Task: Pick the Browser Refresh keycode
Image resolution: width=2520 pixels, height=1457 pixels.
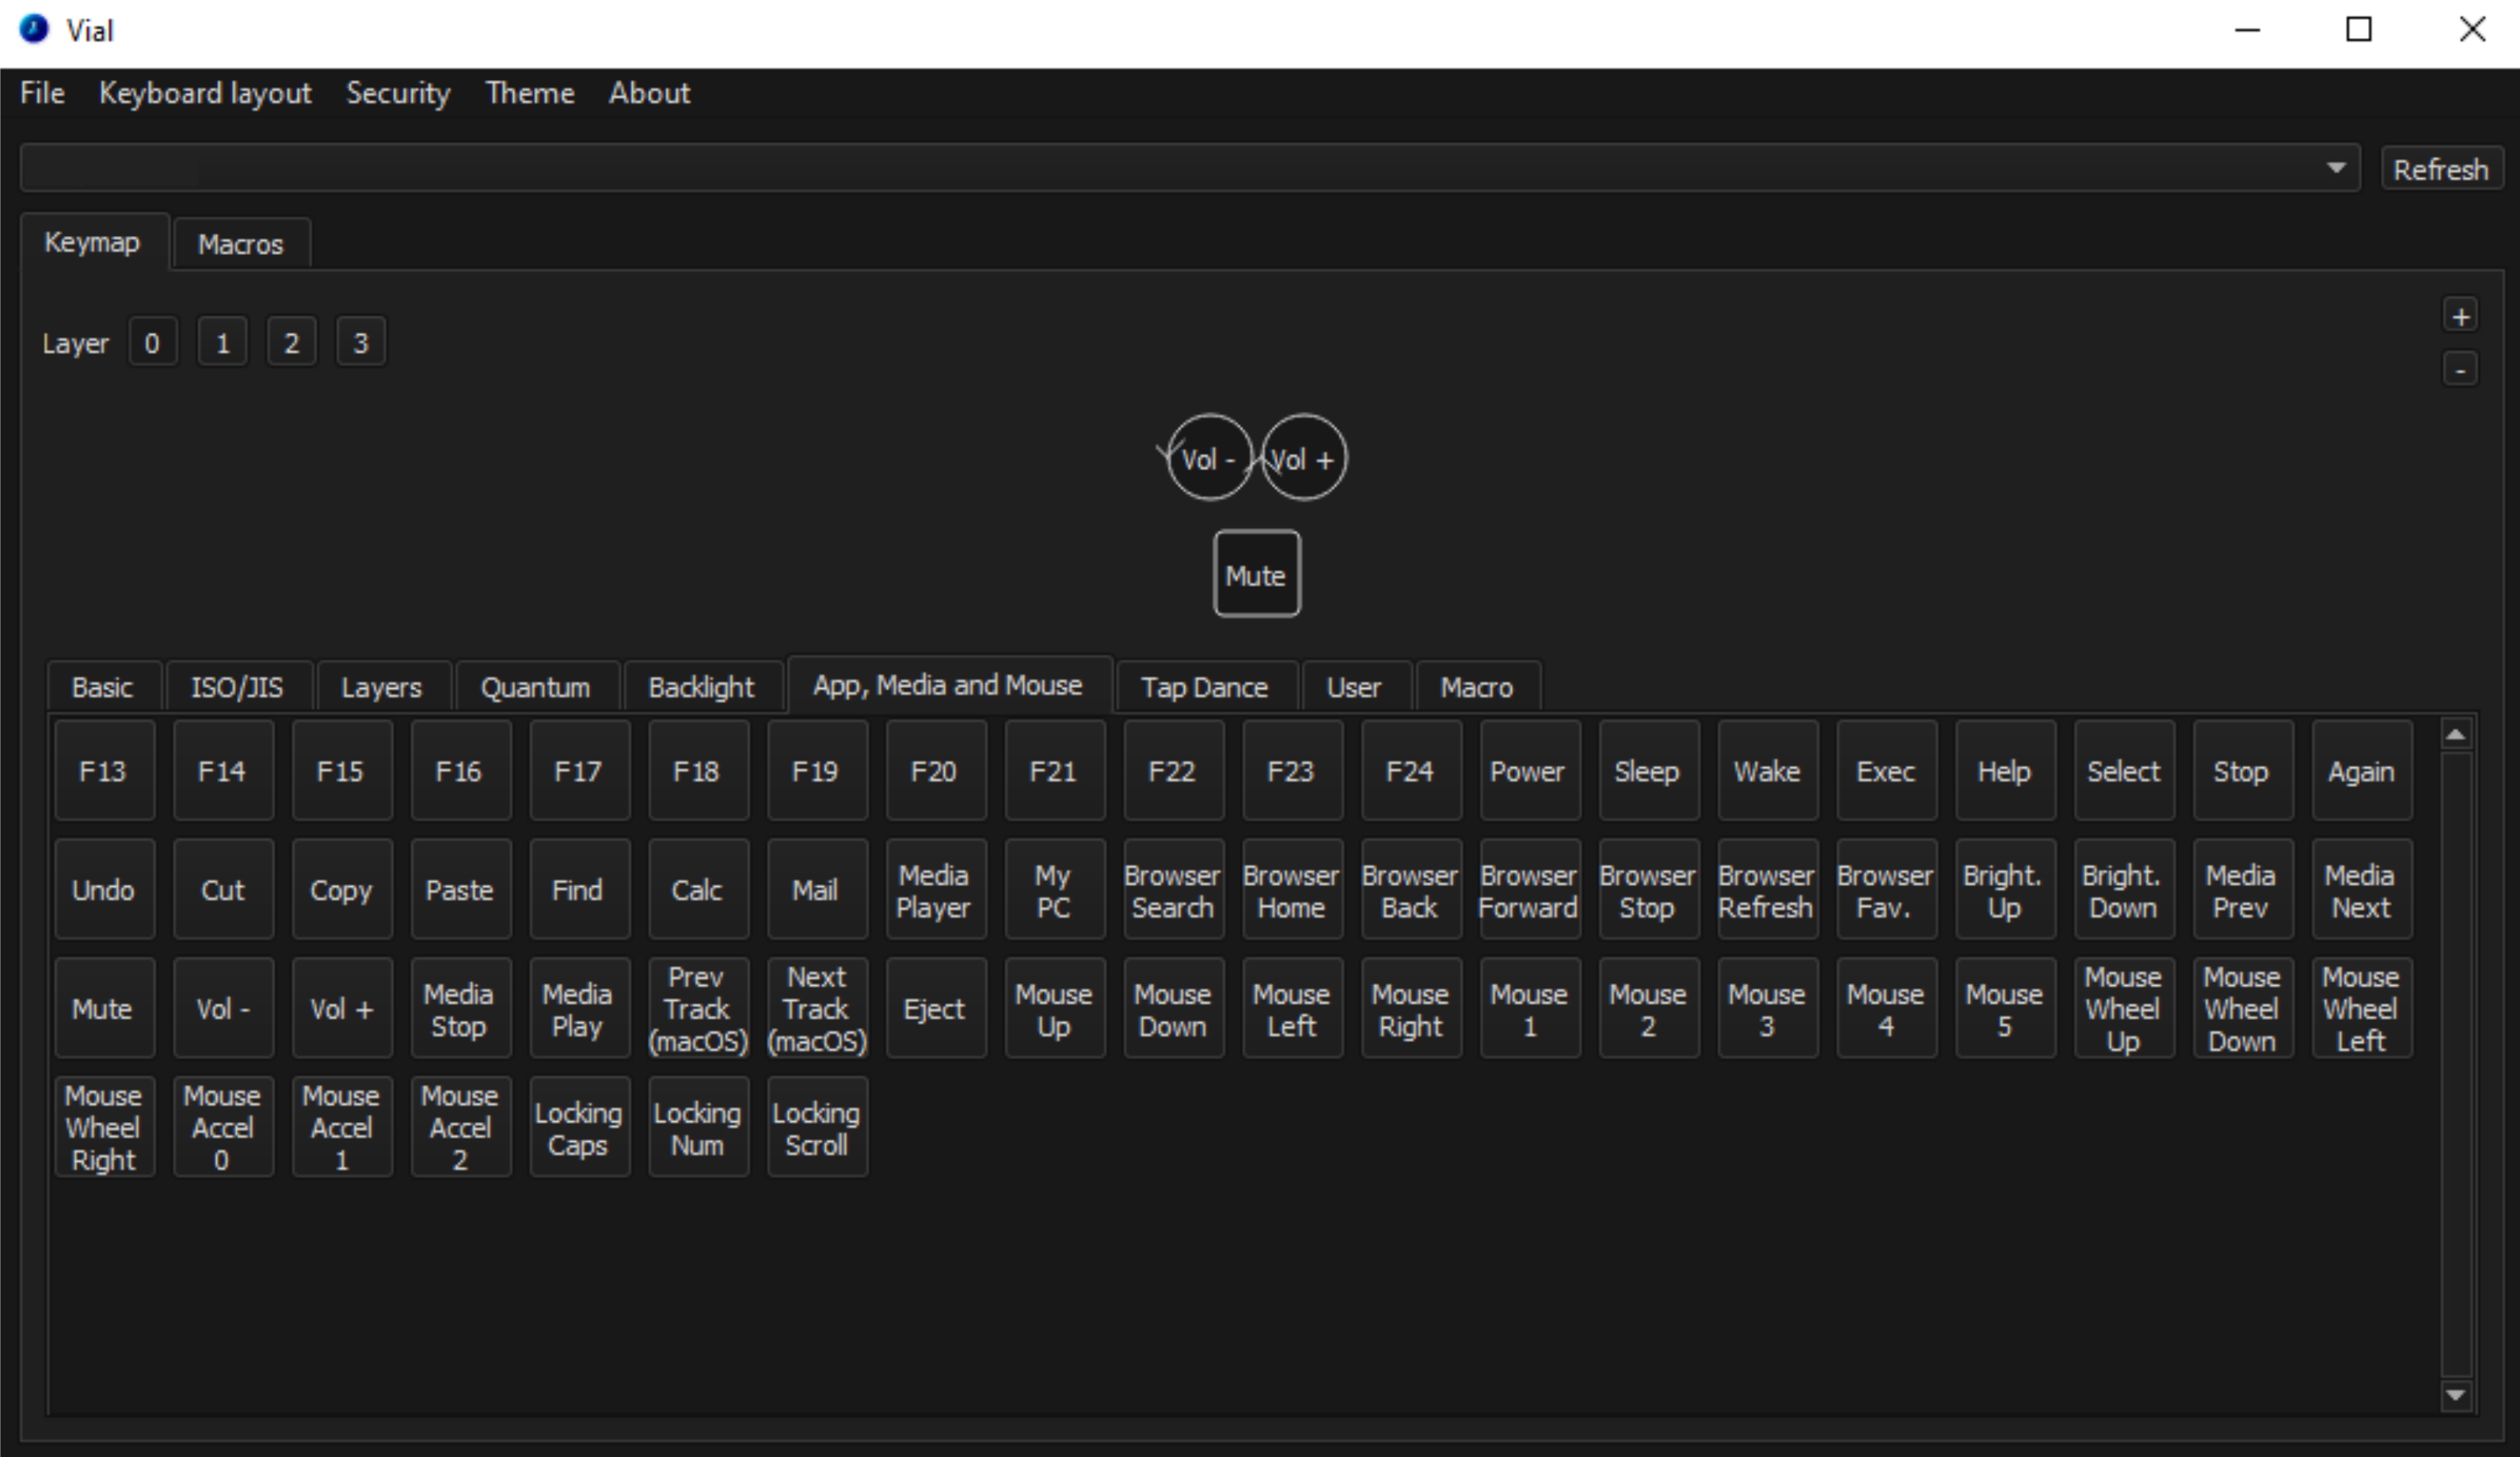Action: point(1766,890)
